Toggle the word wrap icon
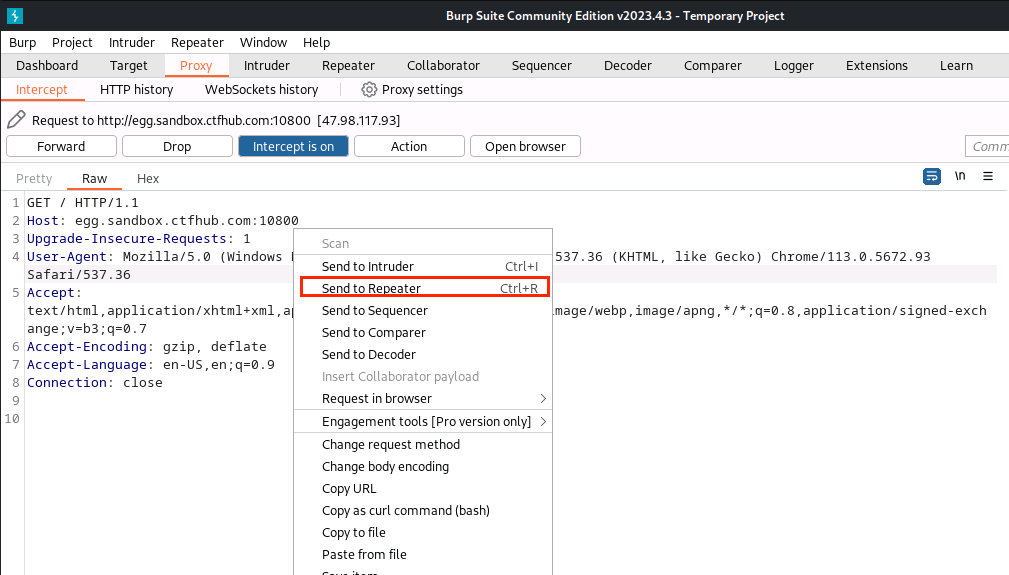Image resolution: width=1009 pixels, height=575 pixels. [x=931, y=176]
